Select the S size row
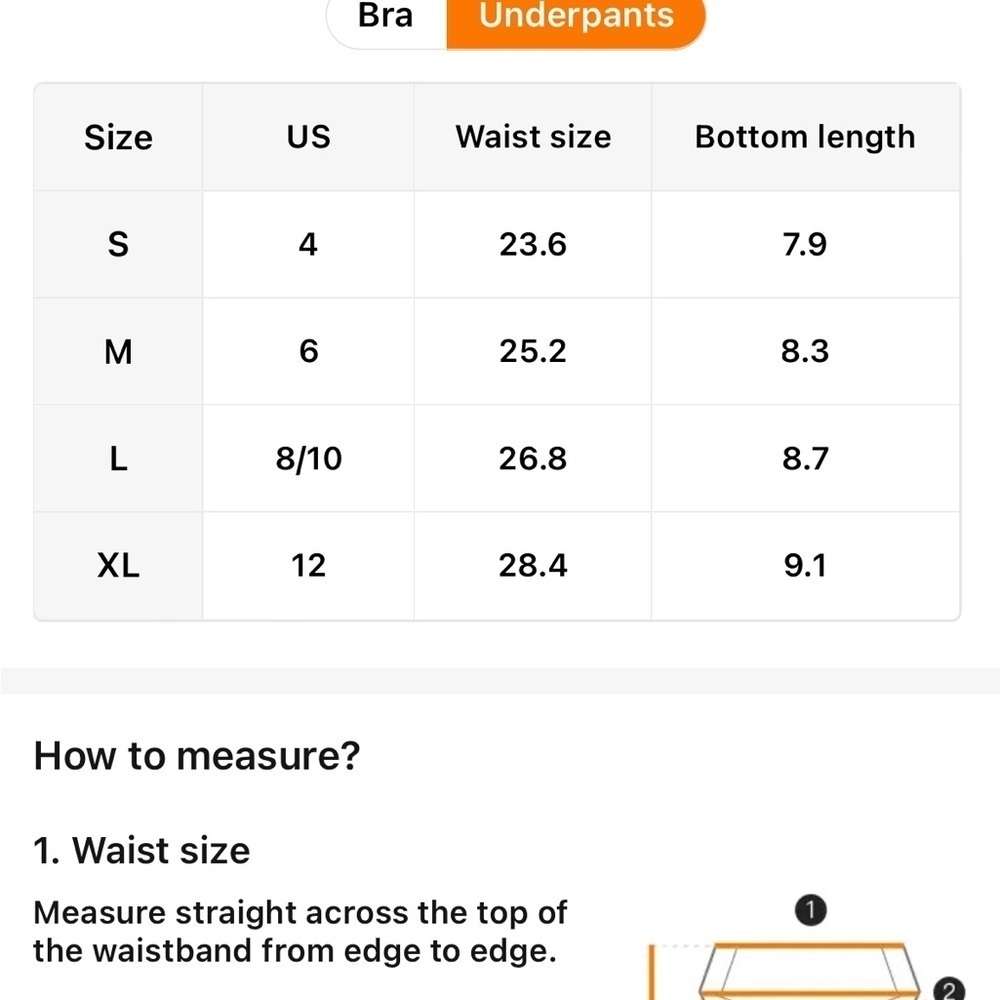 tap(497, 244)
